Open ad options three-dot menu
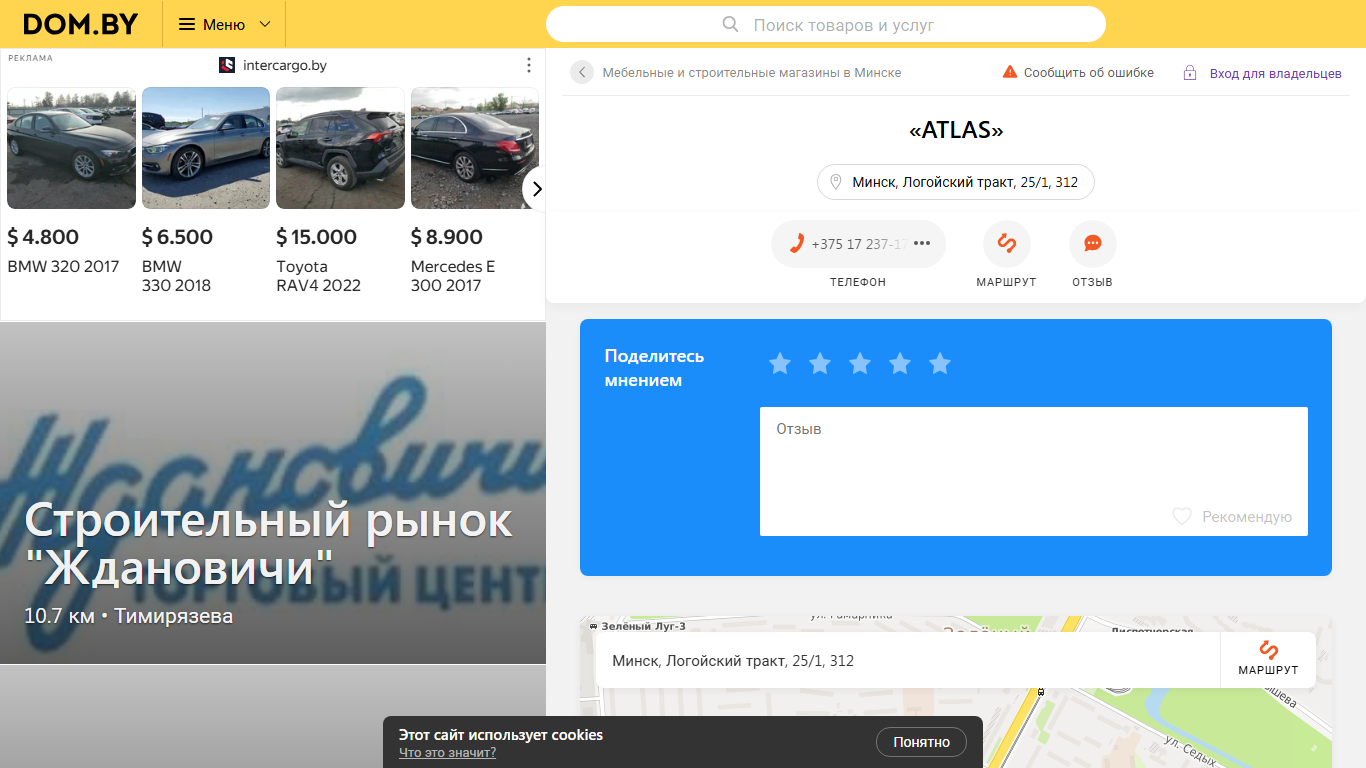1366x768 pixels. pyautogui.click(x=529, y=65)
